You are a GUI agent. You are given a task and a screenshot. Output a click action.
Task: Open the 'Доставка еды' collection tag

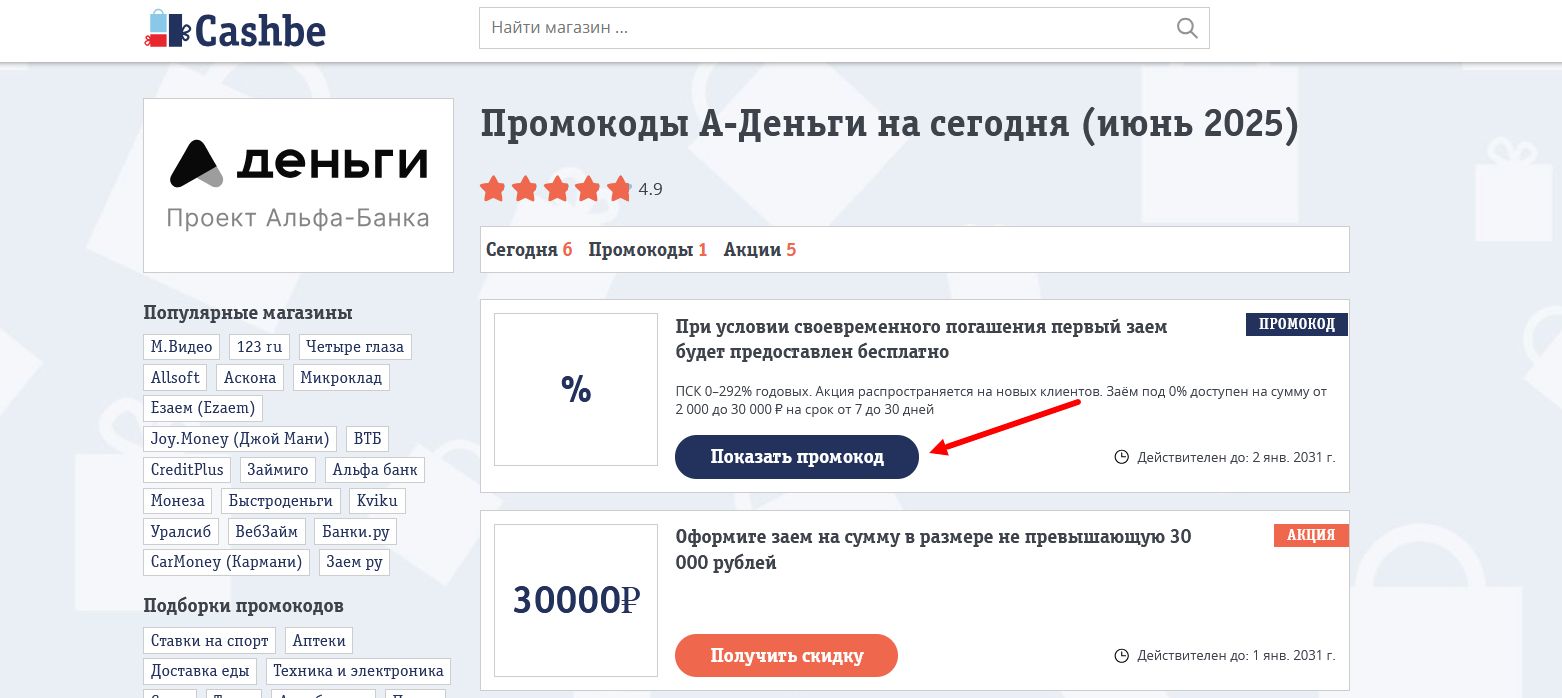click(200, 671)
